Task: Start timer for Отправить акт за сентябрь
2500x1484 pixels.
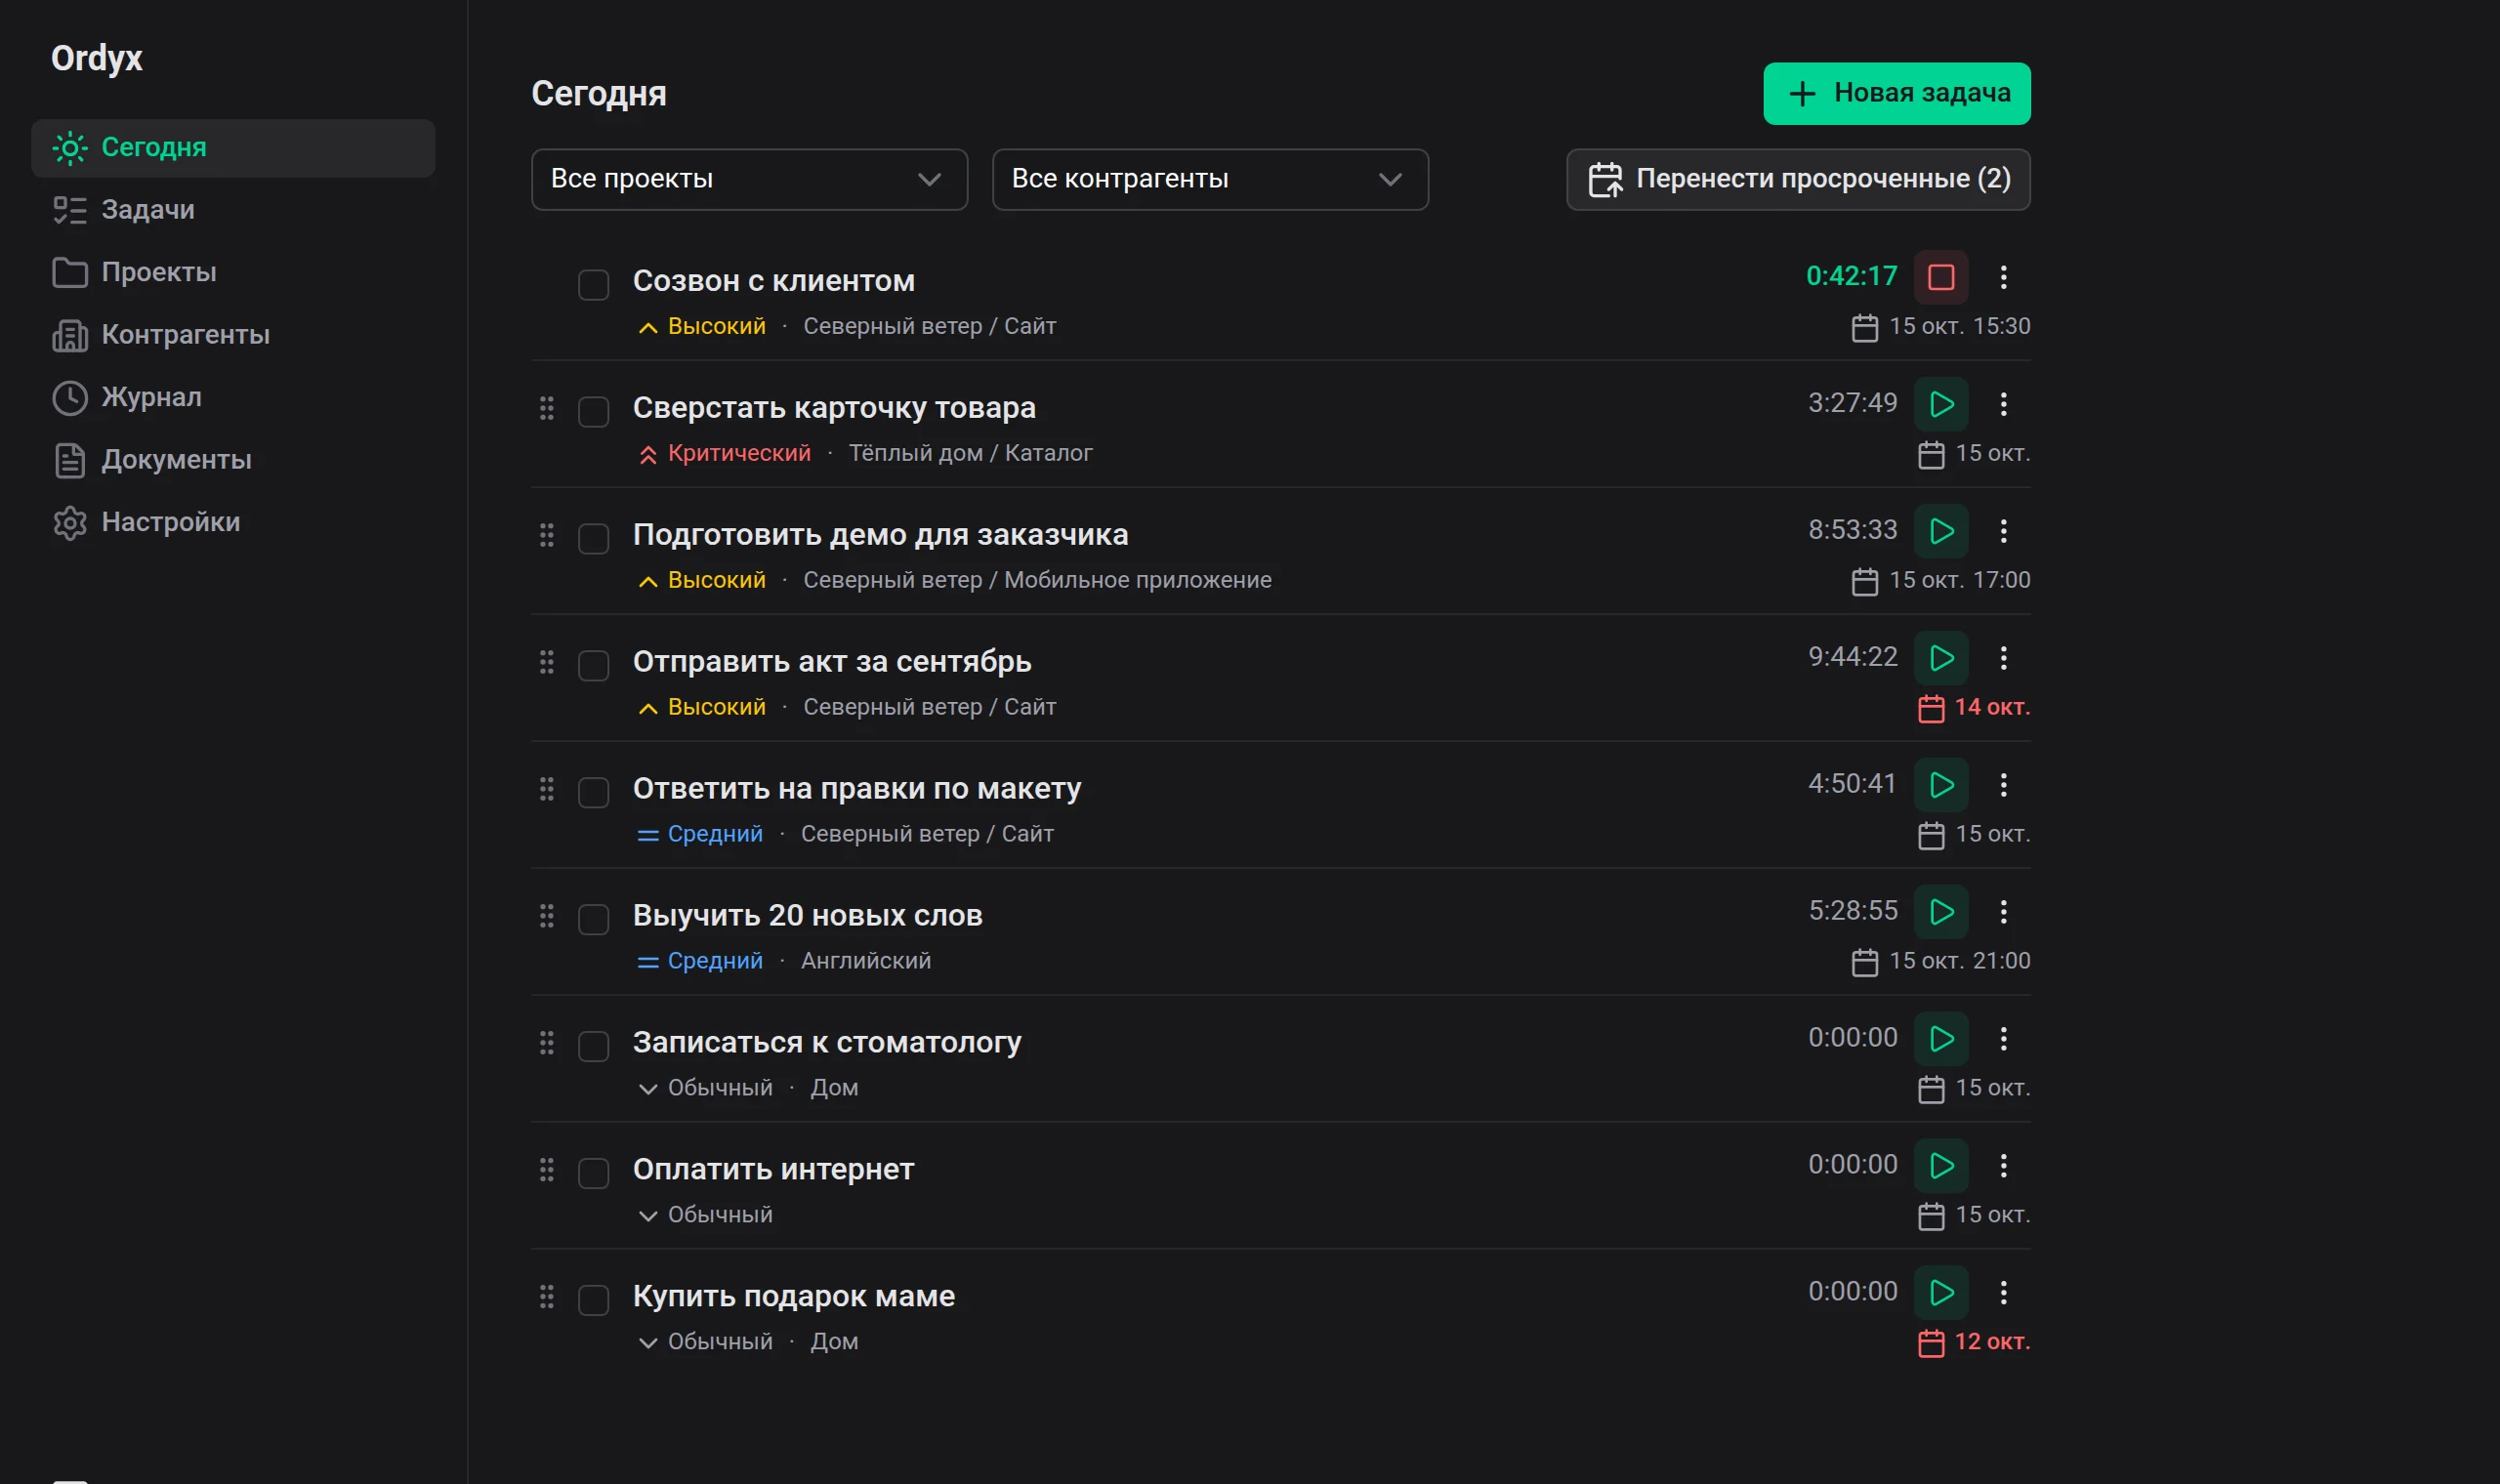Action: [x=1941, y=658]
